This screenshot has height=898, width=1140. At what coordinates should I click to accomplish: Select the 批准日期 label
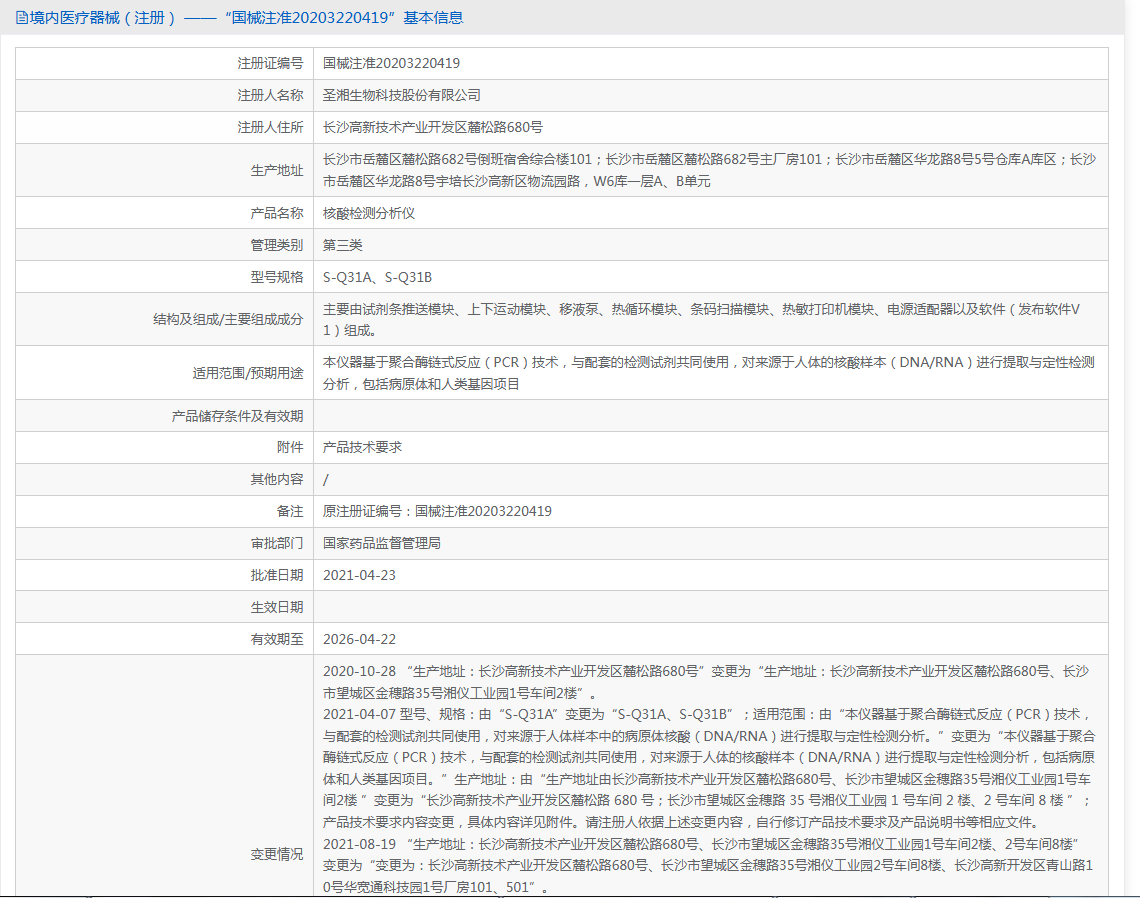276,575
